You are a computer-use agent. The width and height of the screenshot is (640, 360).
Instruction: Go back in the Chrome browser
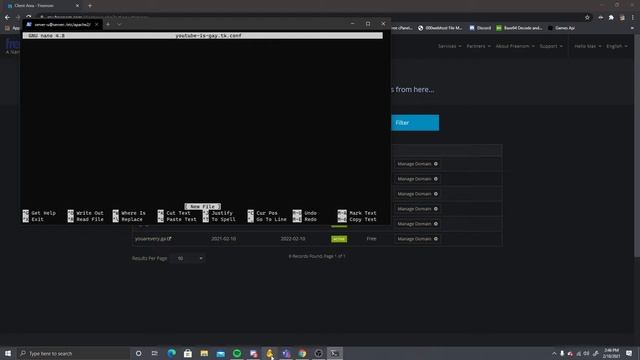[7, 18]
